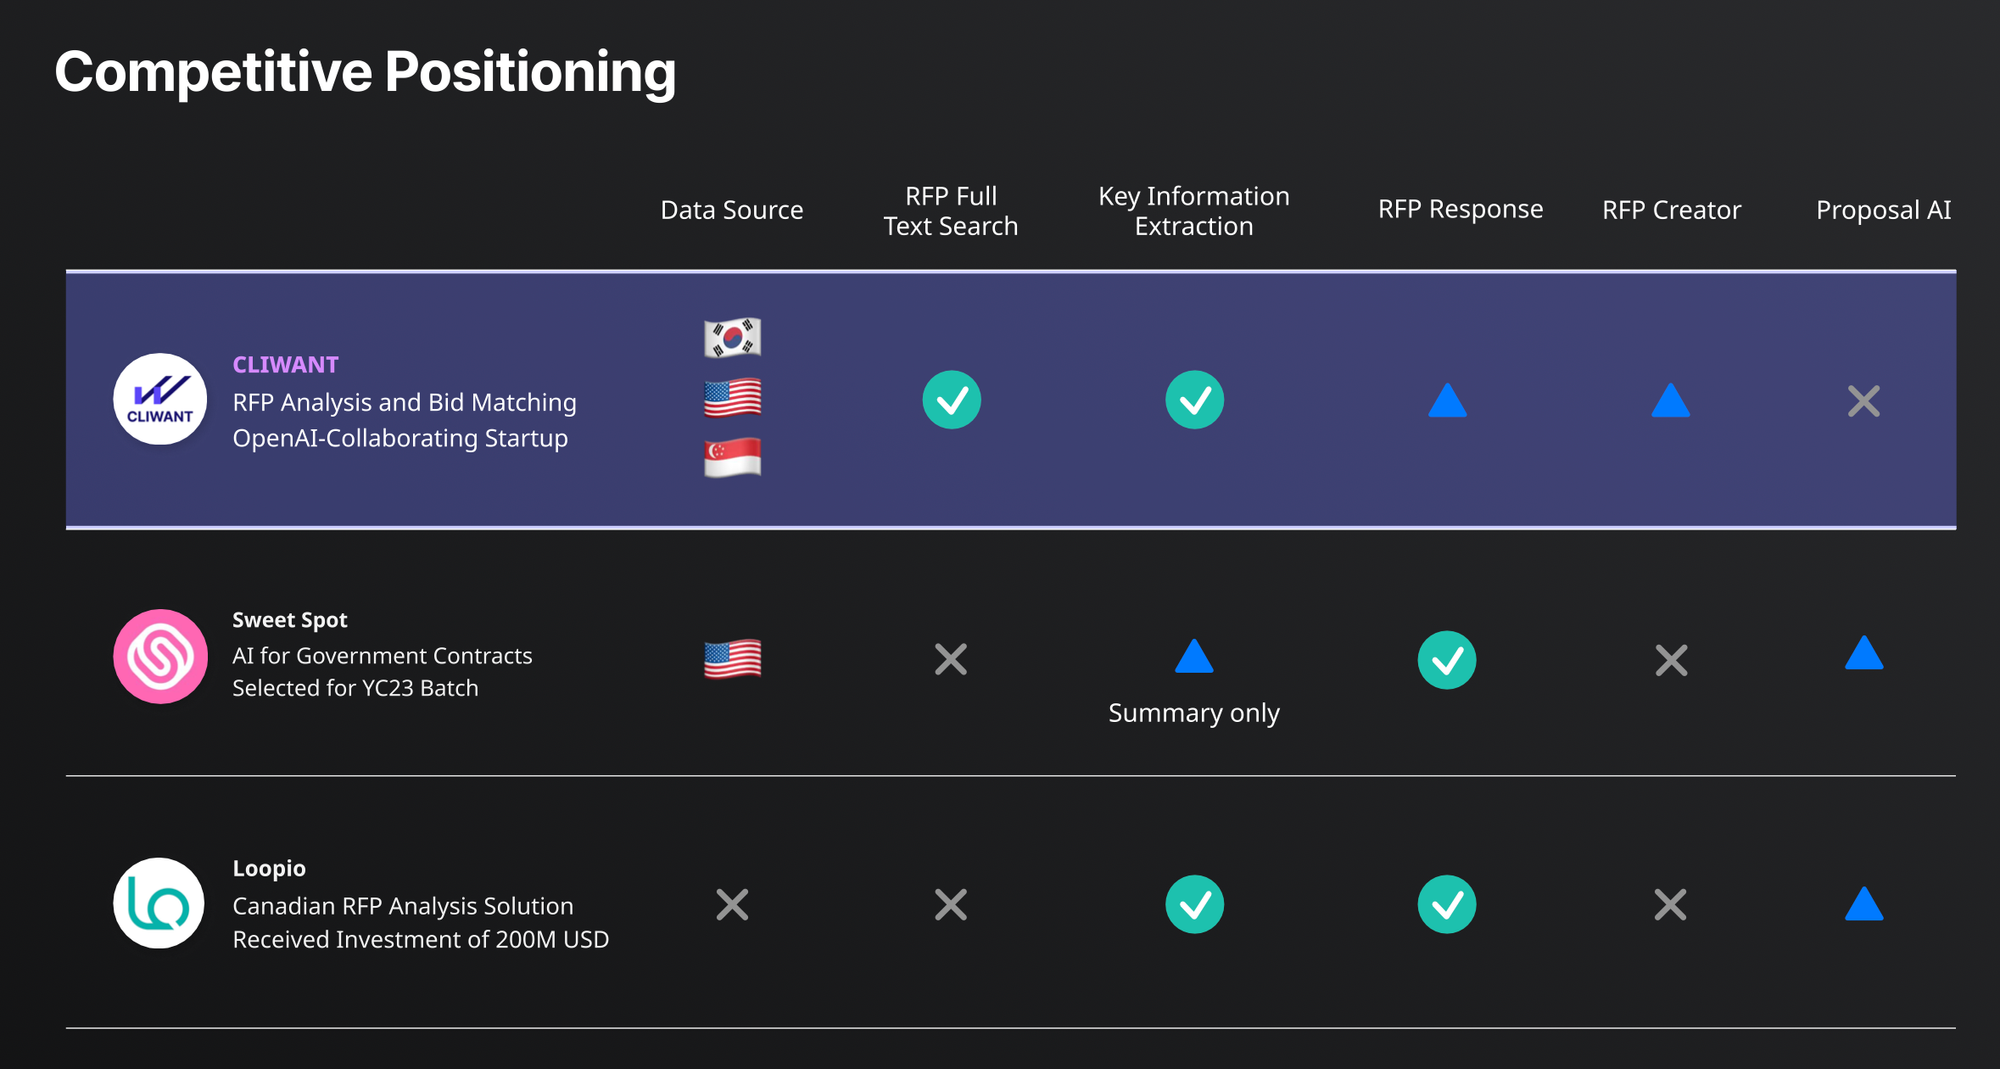
Task: Click the Singapore flag icon
Action: 732,458
